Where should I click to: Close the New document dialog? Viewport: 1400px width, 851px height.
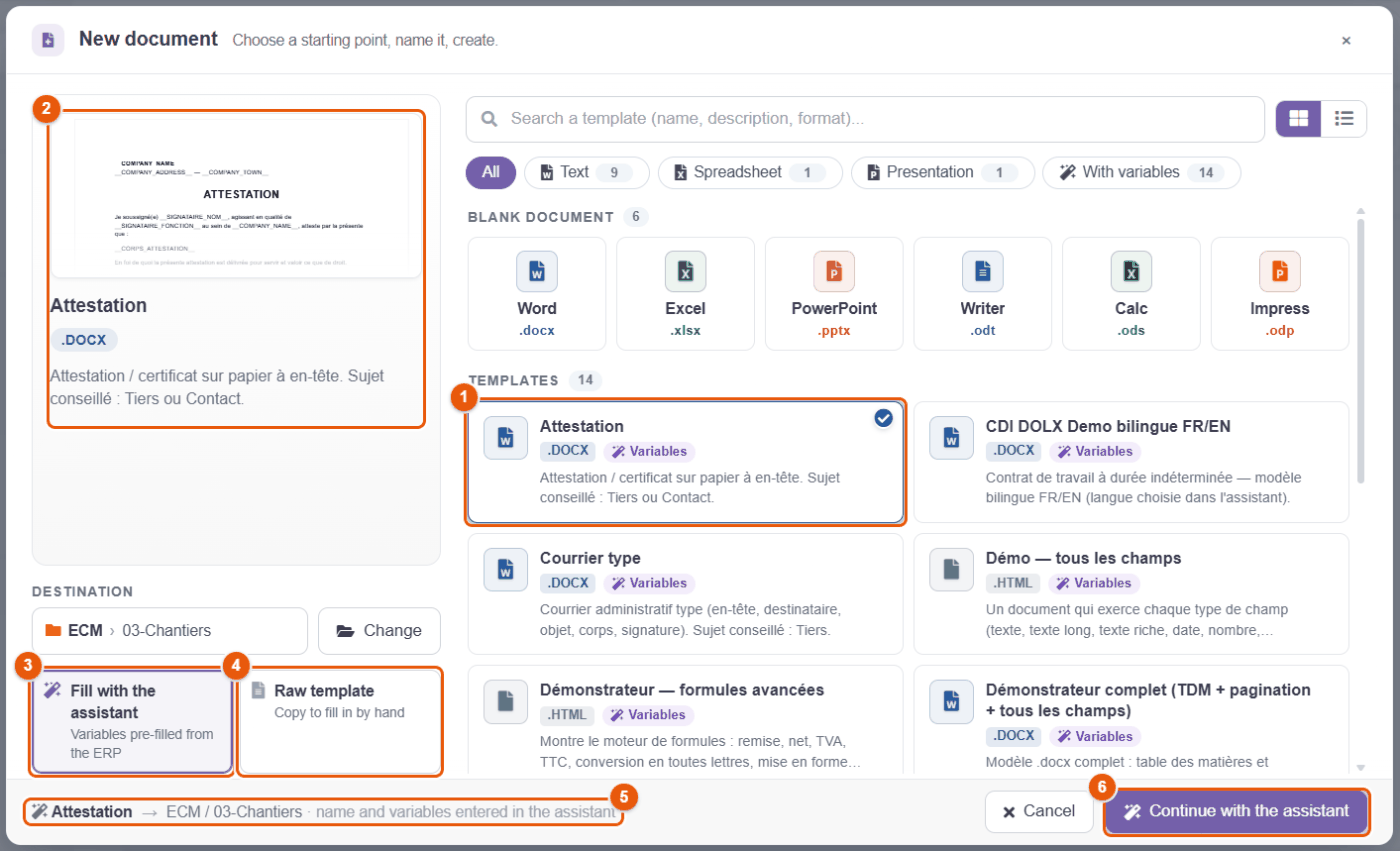(1346, 40)
